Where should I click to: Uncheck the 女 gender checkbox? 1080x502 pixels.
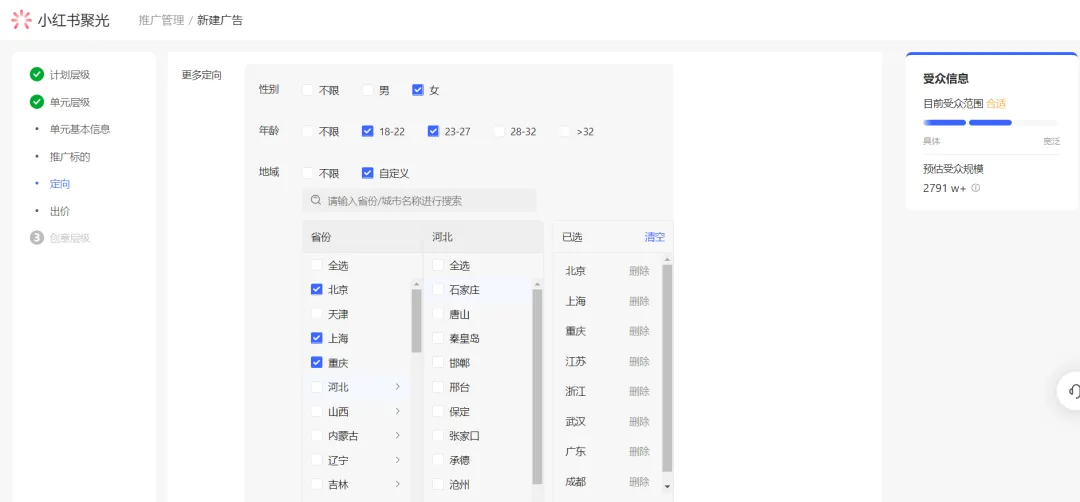click(x=417, y=90)
